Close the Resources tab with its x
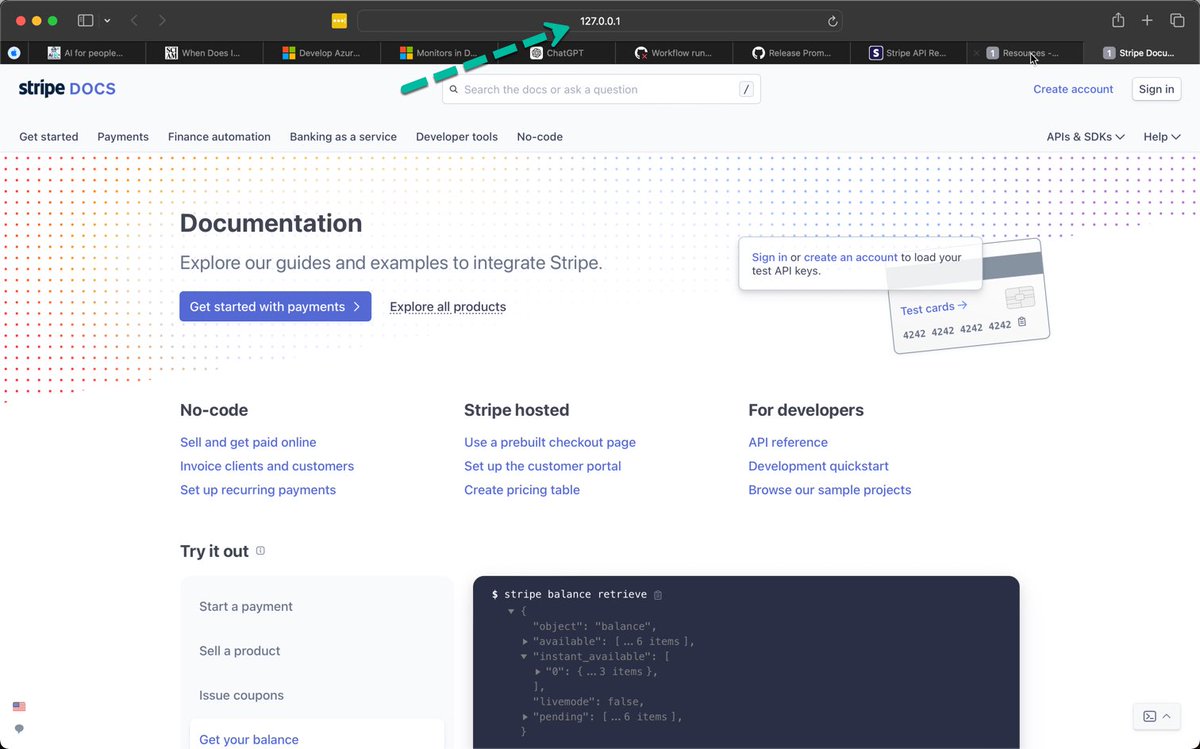 [976, 53]
